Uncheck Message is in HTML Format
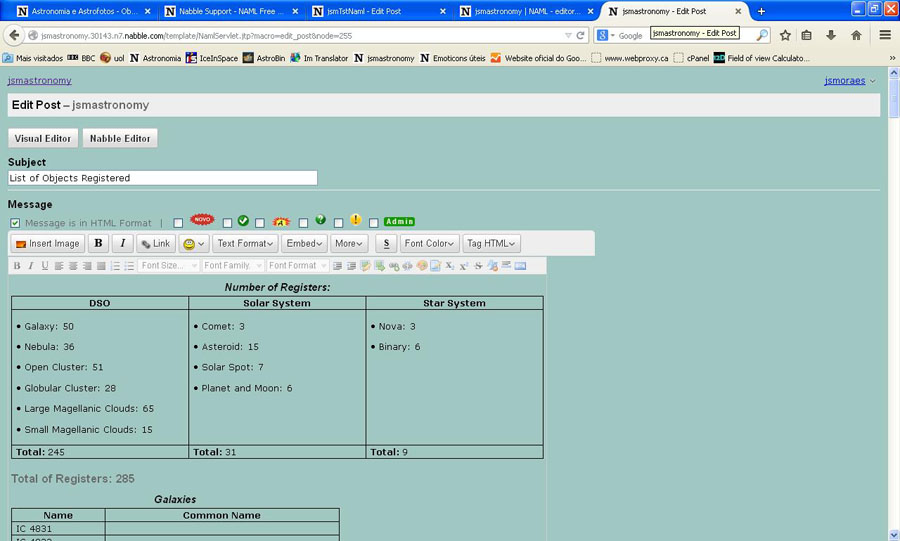Screen dimensions: 900x541 pos(15,223)
